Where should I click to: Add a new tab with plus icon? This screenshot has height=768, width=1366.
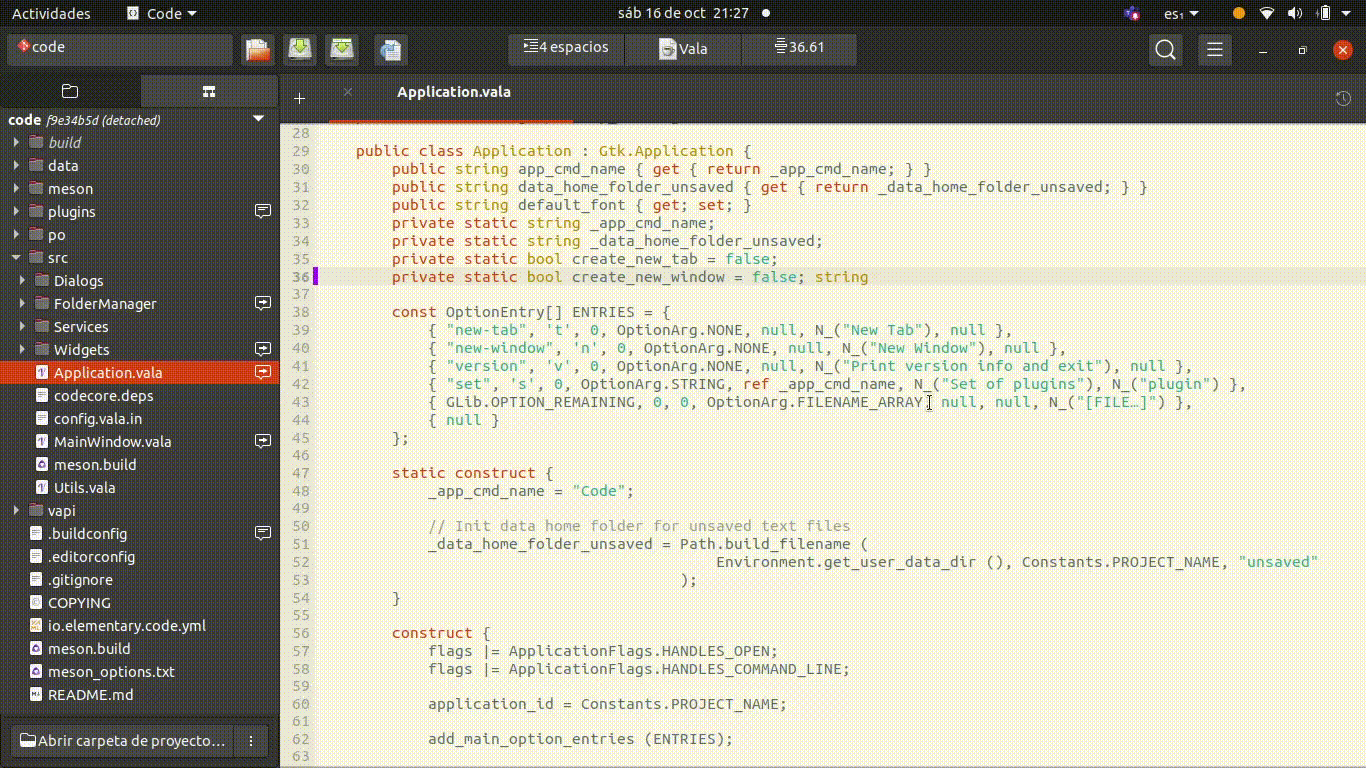point(299,98)
